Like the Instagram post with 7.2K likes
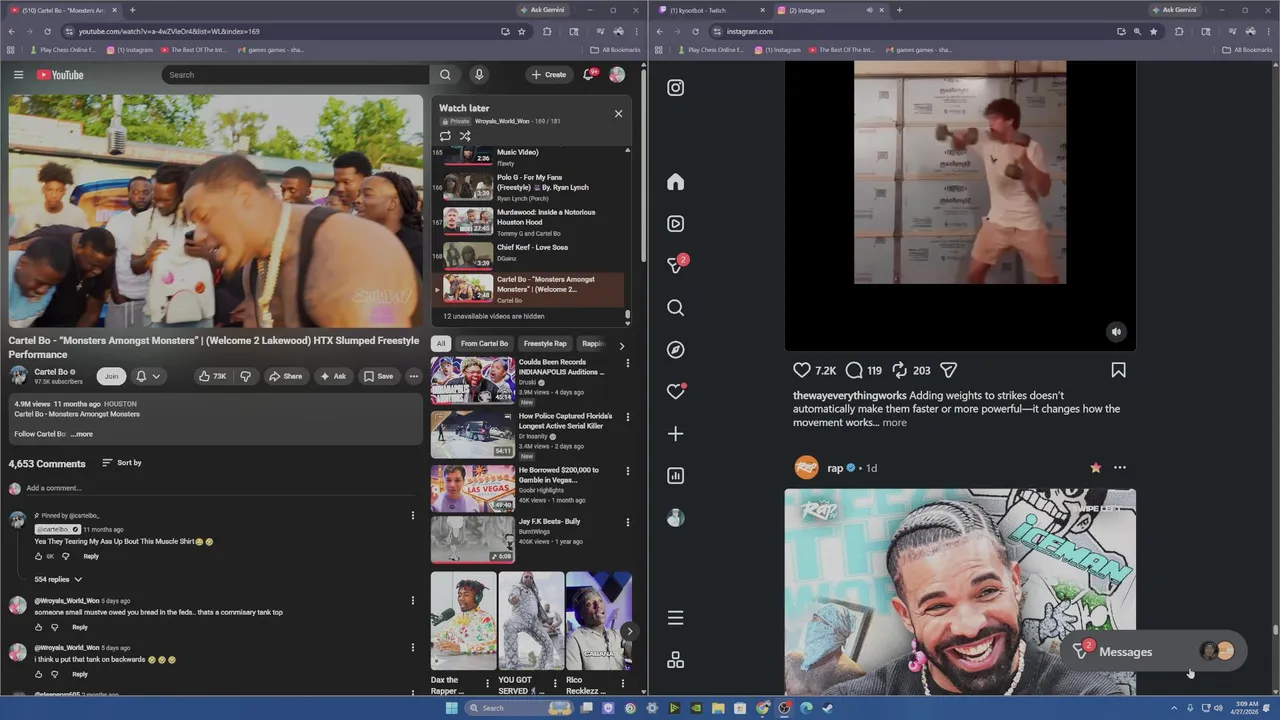Screen dimensions: 1280x720 [802, 370]
